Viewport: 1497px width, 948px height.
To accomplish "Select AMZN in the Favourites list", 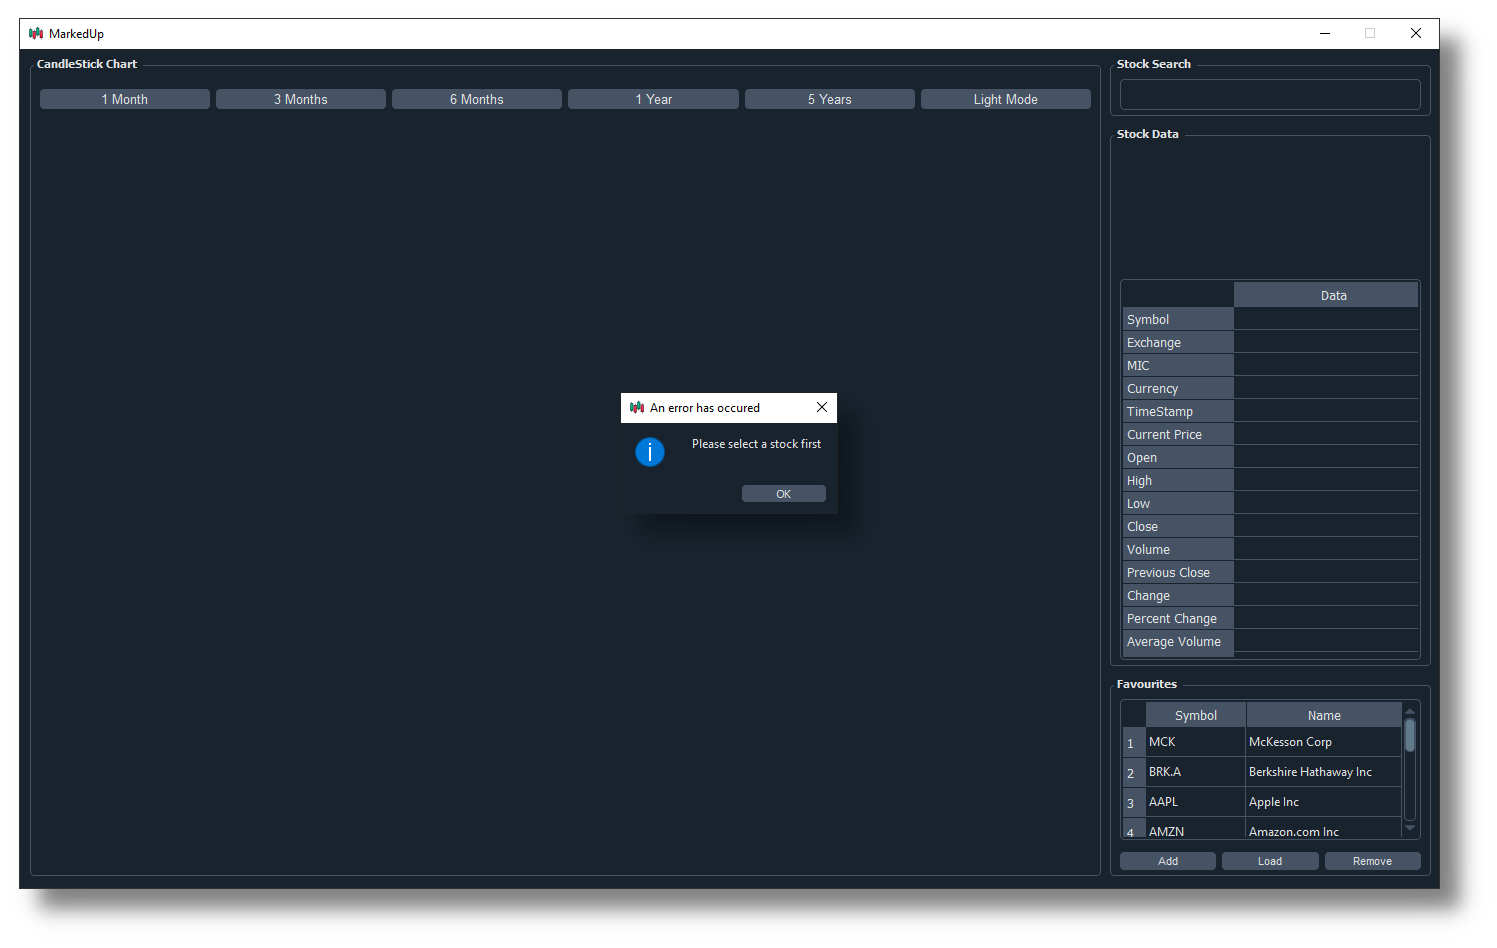I will coord(1196,830).
